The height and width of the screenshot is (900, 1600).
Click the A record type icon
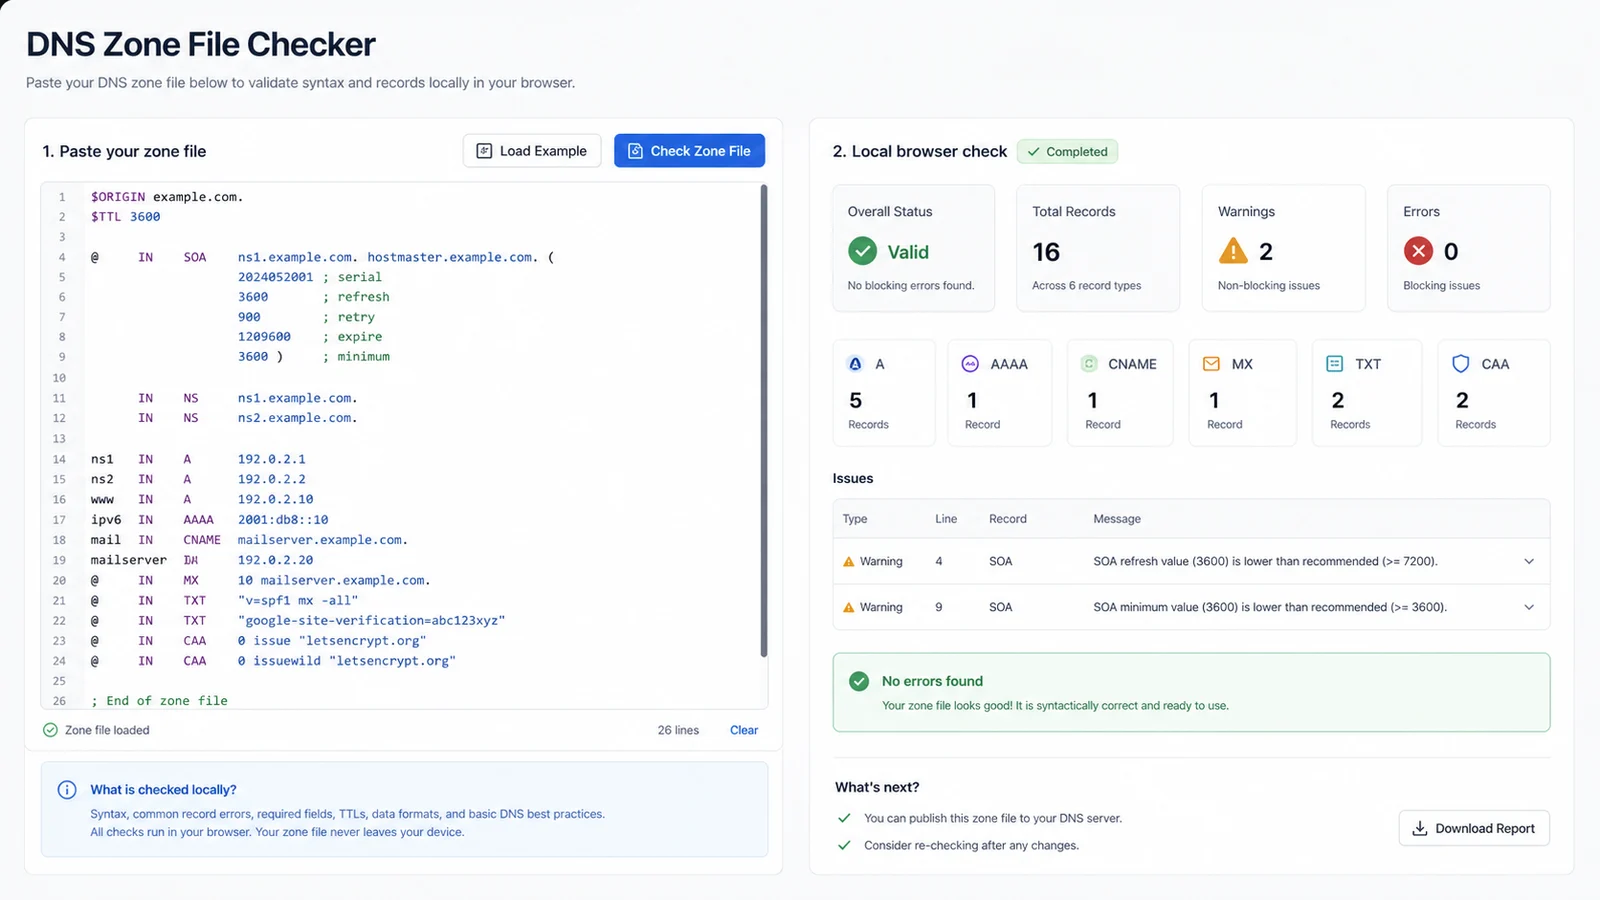coord(855,364)
